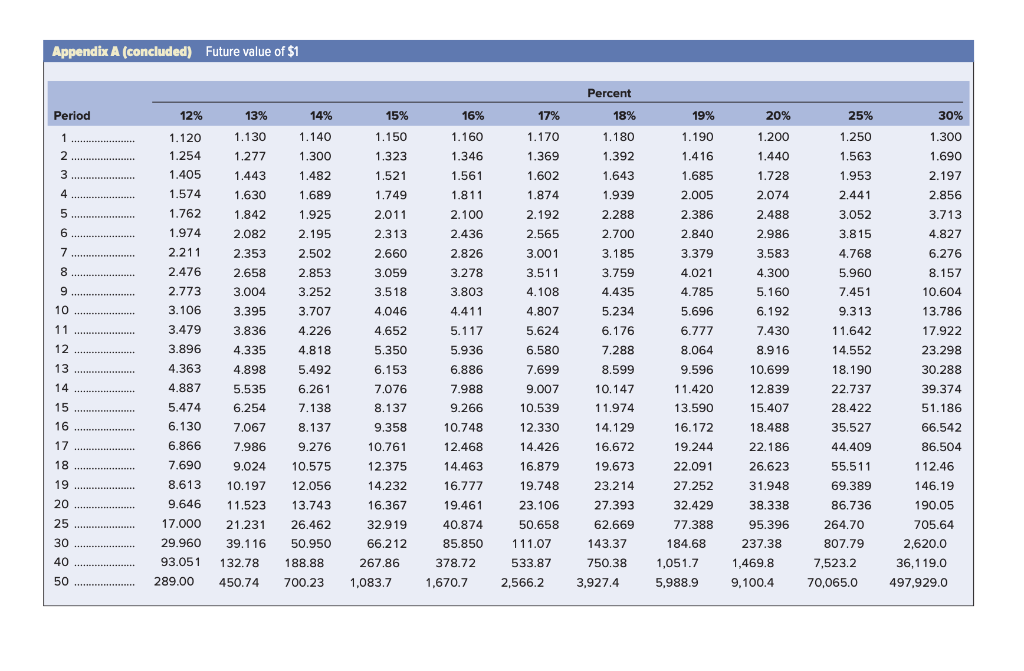Click the value 807.79 in the 25% column
The image size is (1024, 671).
844,544
